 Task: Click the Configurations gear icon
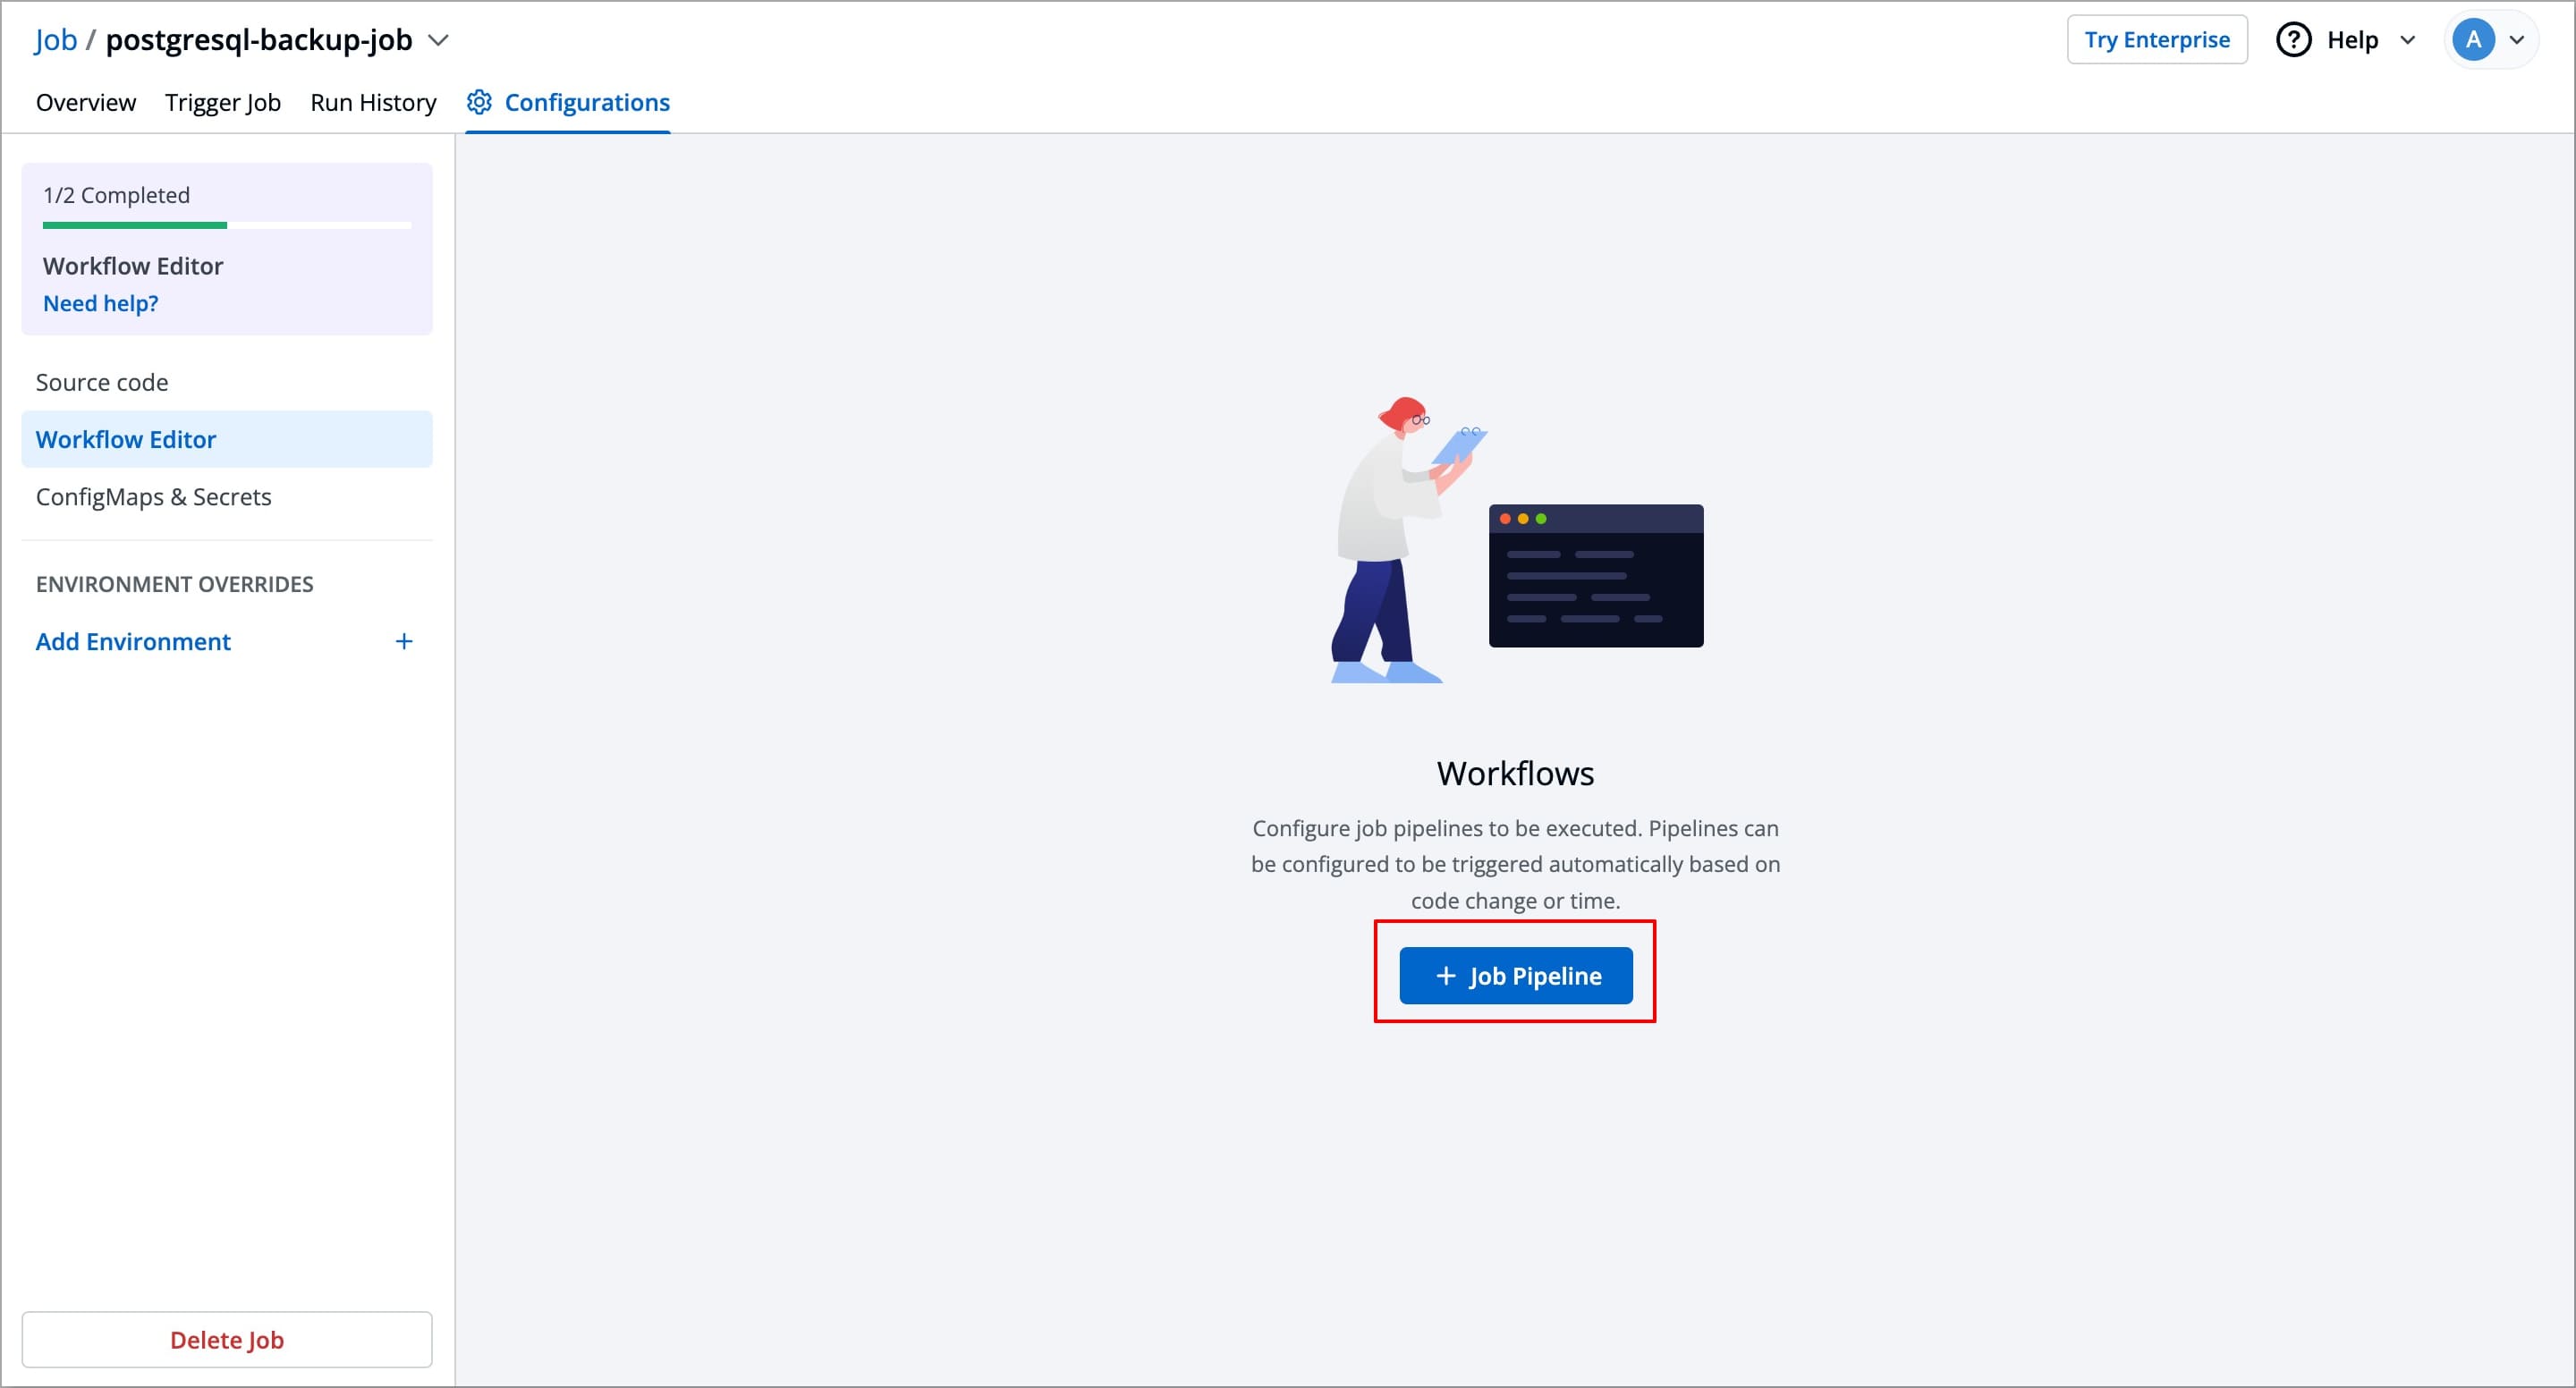pos(479,102)
